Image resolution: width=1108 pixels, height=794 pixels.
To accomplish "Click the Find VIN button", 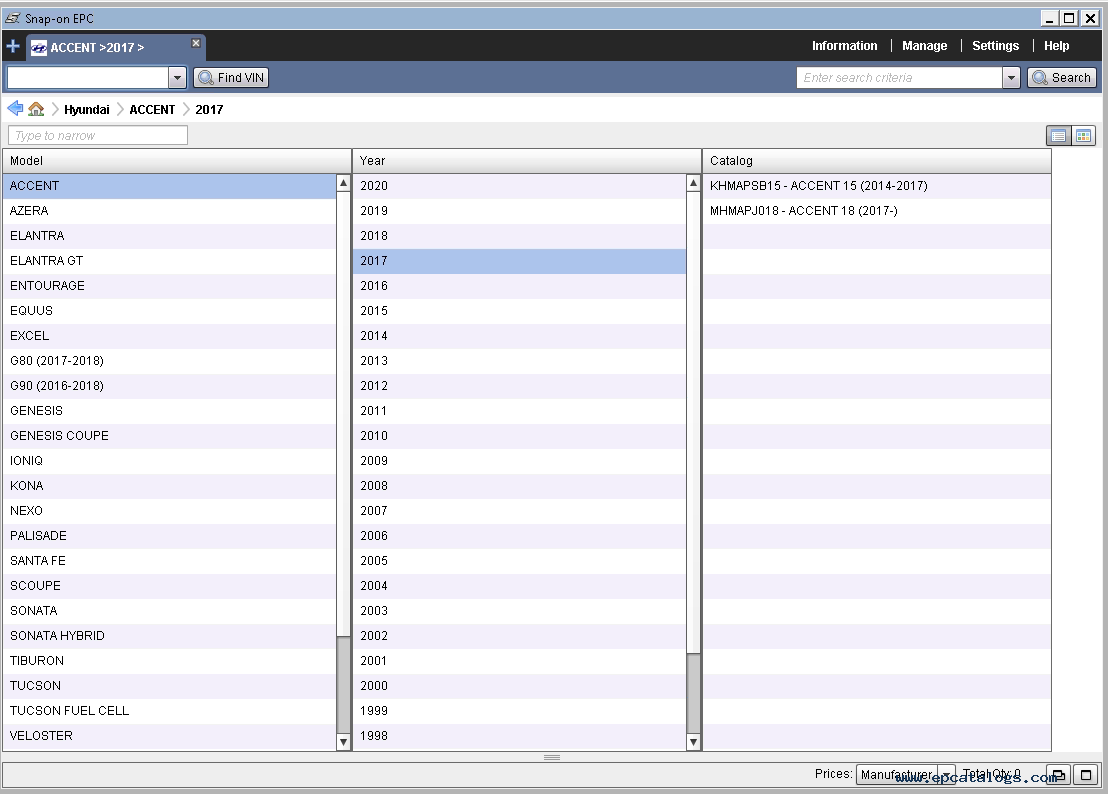I will [x=231, y=78].
